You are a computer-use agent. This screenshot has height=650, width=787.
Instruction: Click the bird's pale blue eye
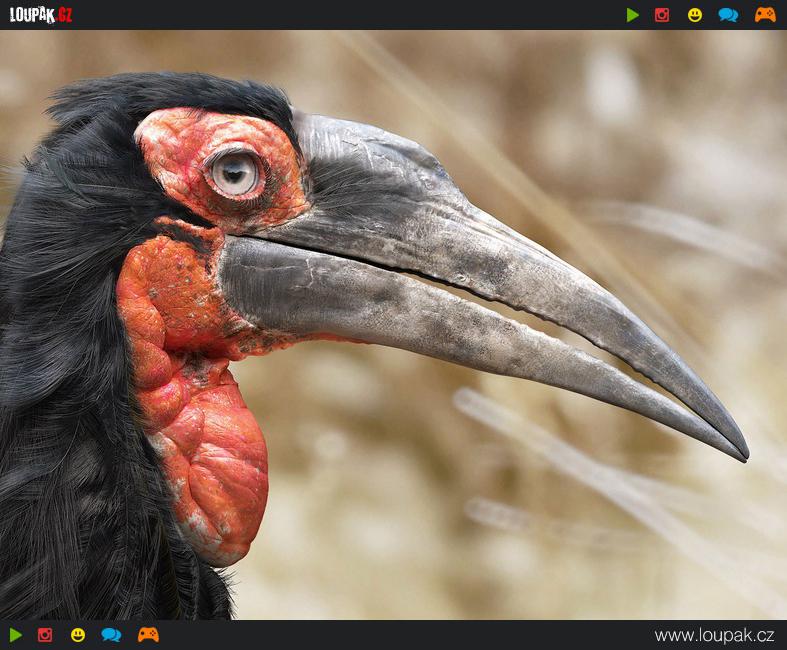click(235, 173)
